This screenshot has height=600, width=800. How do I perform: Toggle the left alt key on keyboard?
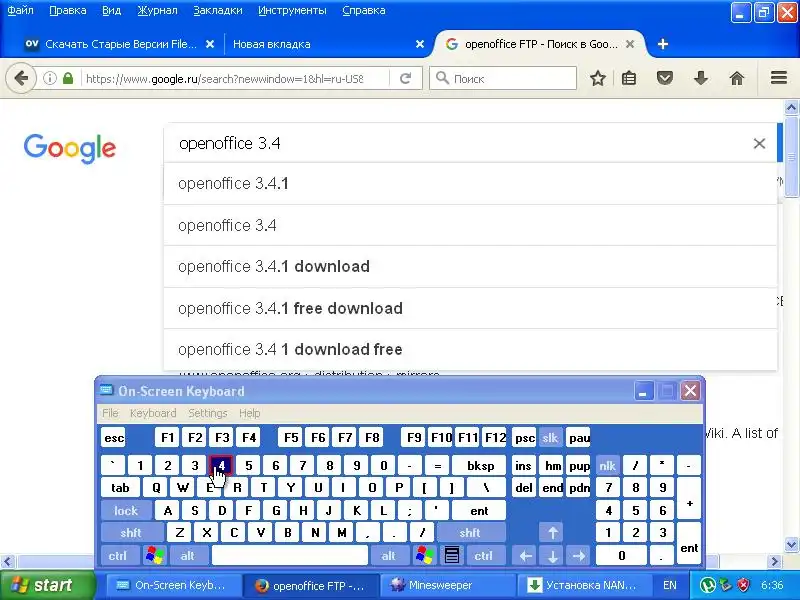pyautogui.click(x=187, y=556)
